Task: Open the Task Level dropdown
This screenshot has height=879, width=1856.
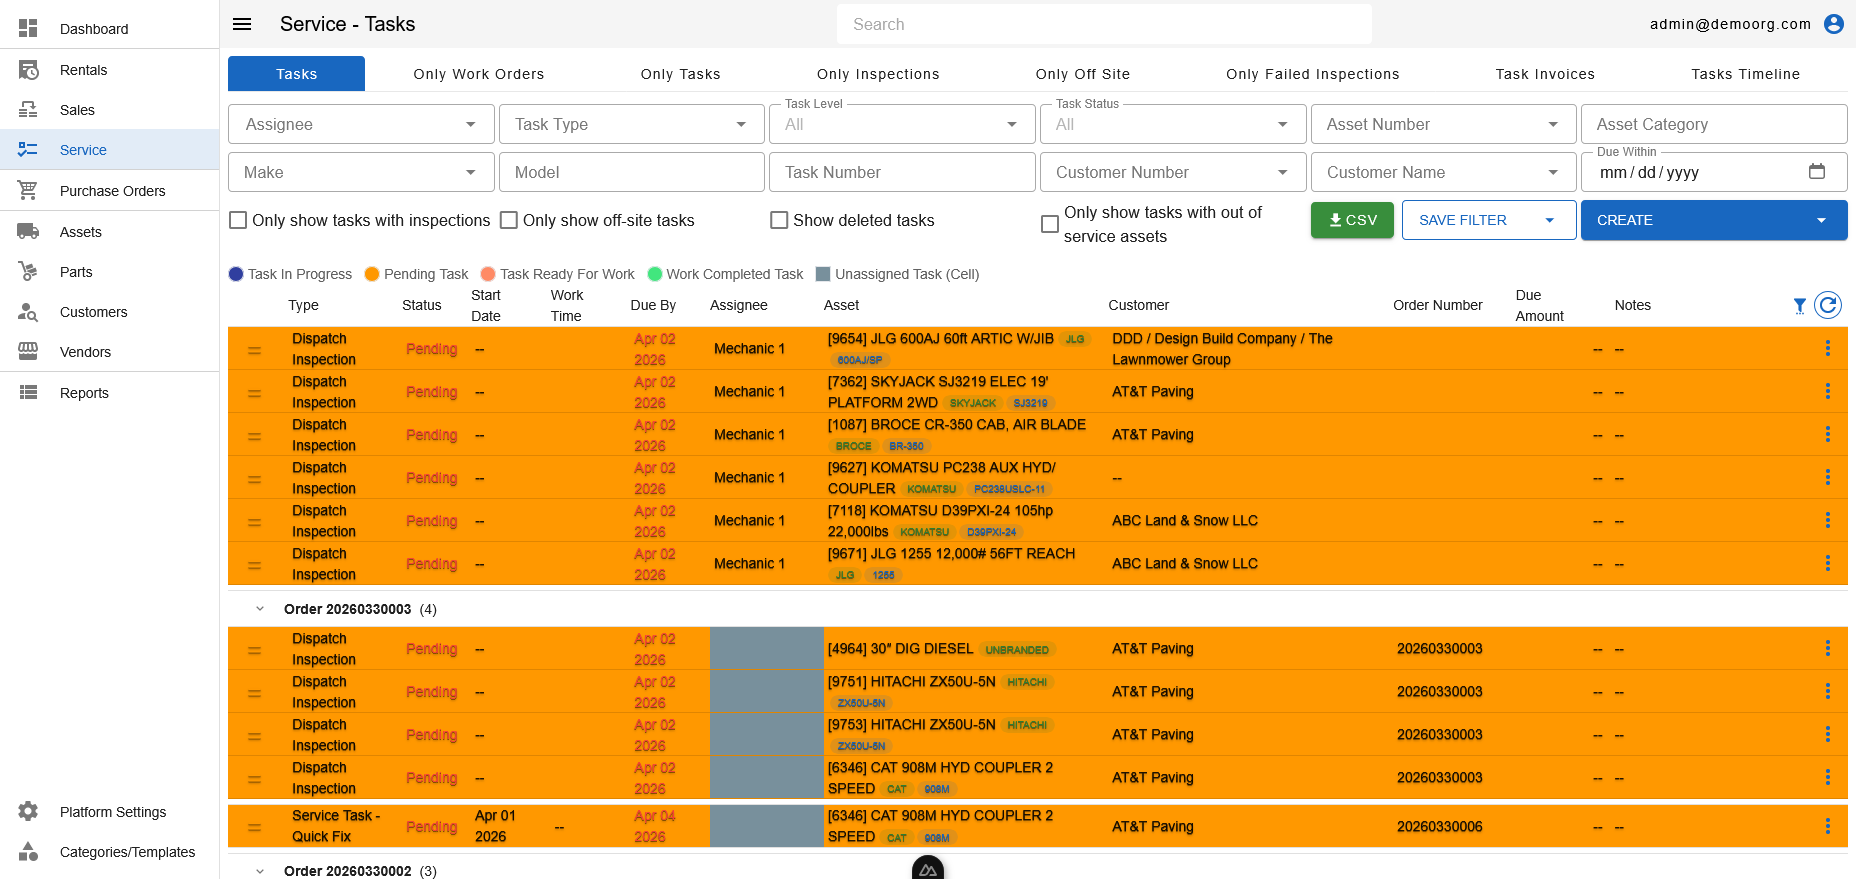Action: point(902,124)
